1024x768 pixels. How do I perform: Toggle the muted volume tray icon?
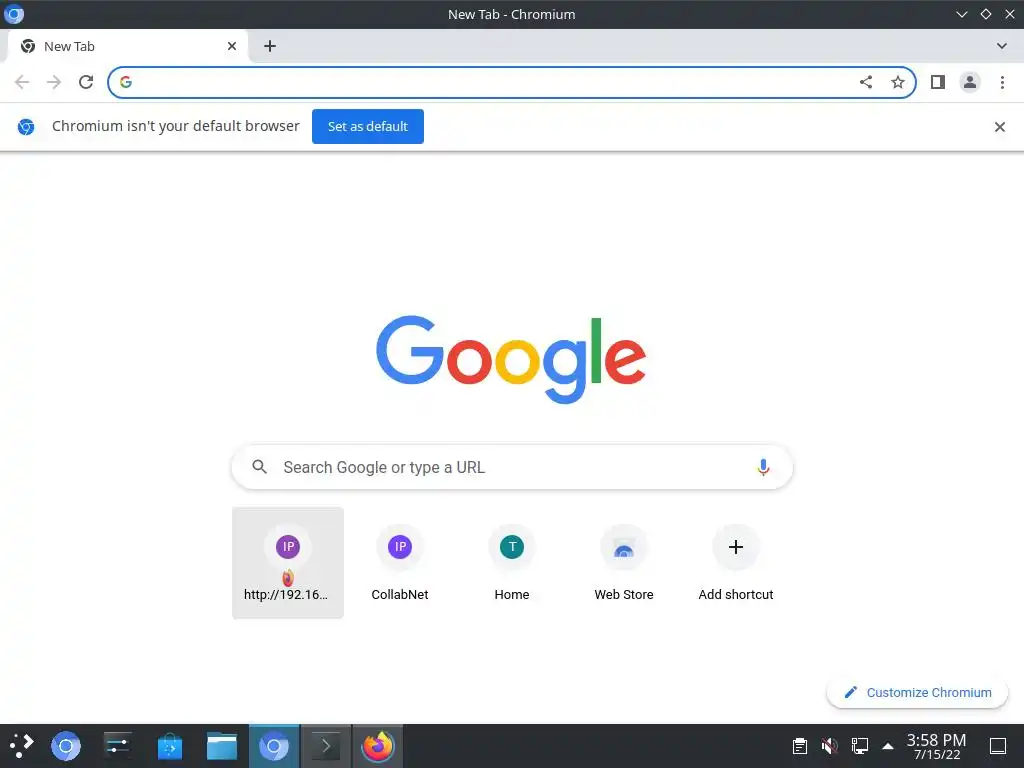[829, 746]
